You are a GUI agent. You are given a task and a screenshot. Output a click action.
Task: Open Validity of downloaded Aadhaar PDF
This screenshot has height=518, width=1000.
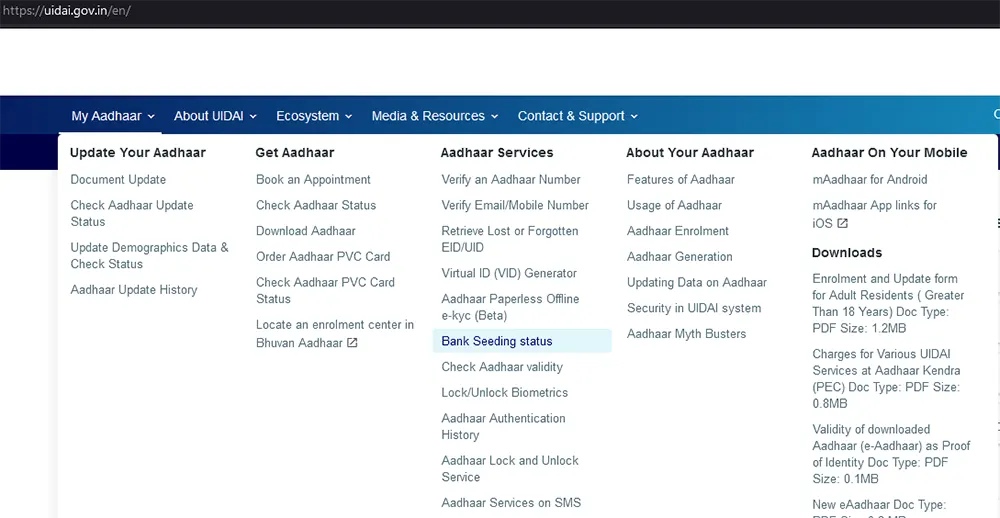pyautogui.click(x=891, y=454)
